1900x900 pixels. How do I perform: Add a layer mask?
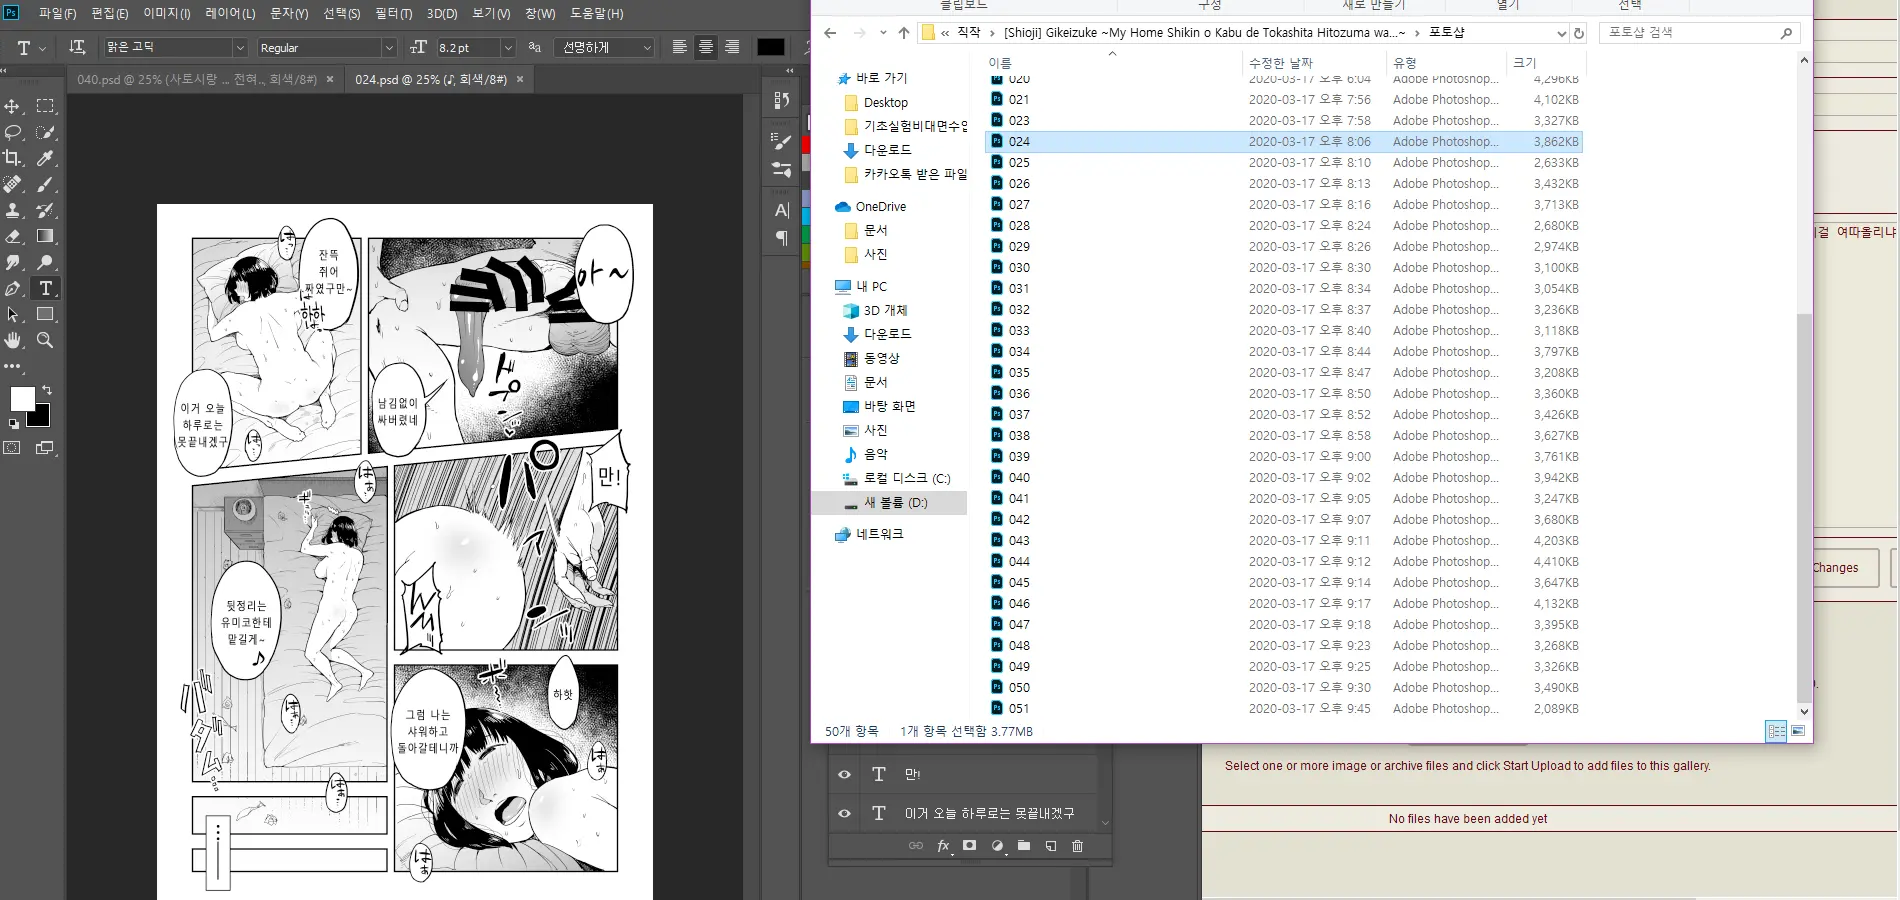pos(969,846)
